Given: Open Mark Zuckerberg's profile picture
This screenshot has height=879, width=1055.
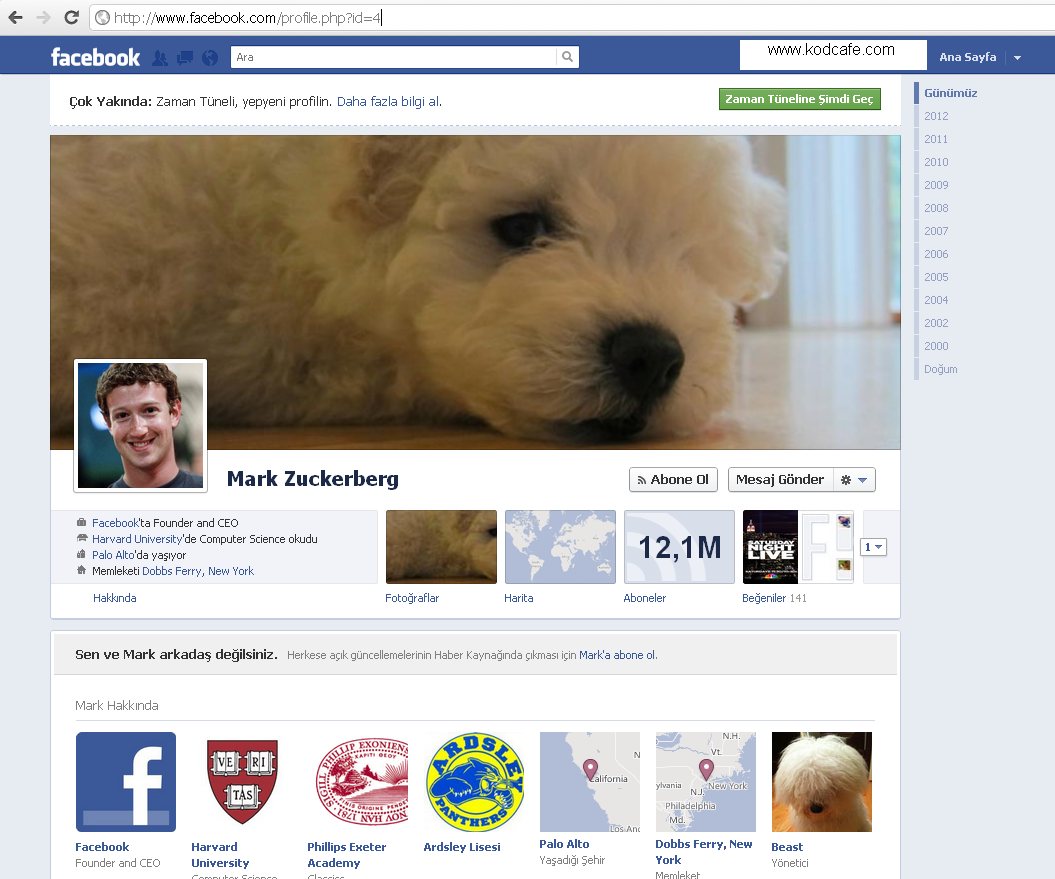Looking at the screenshot, I should [x=140, y=425].
